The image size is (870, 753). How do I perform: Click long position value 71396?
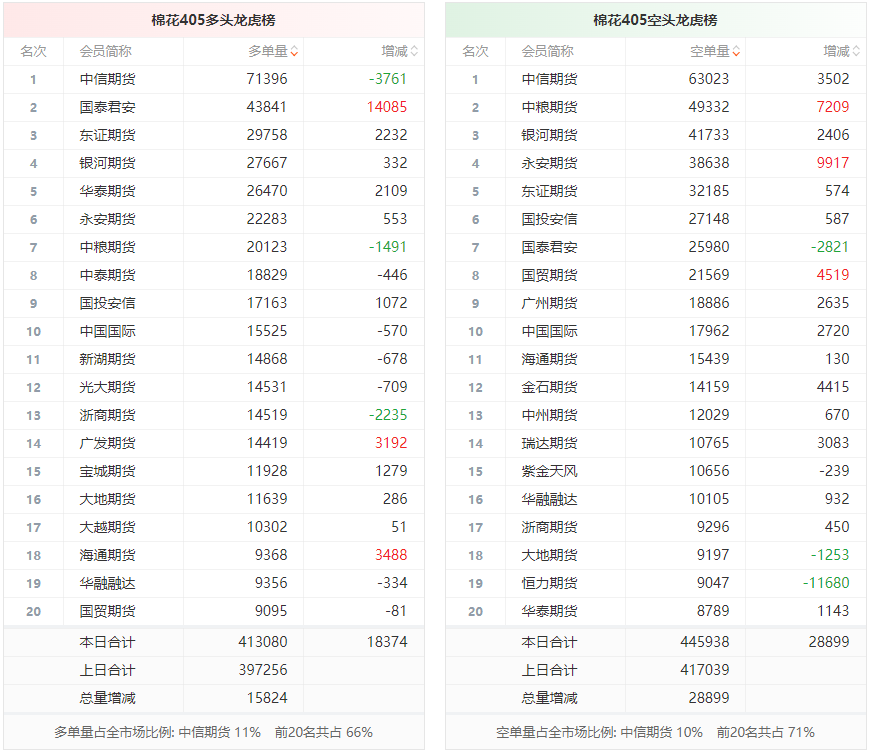tap(267, 79)
